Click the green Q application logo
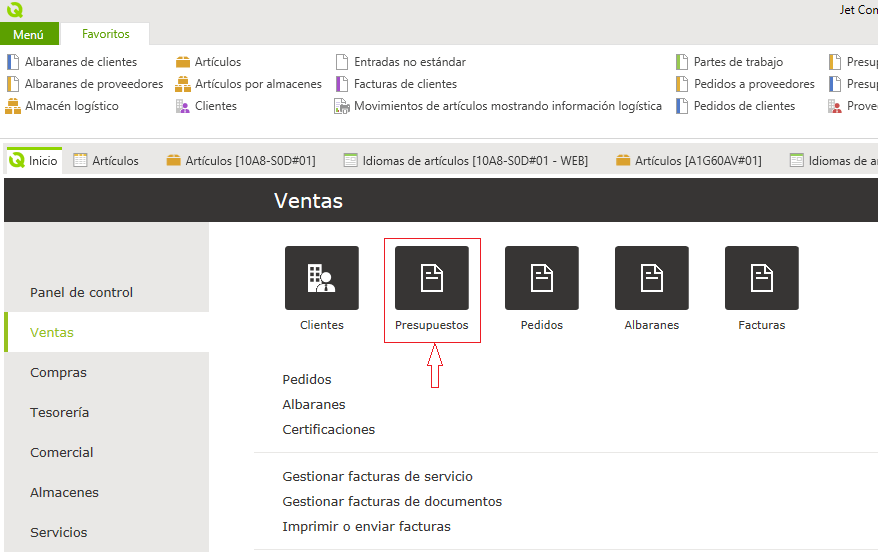The image size is (878, 552). pyautogui.click(x=15, y=10)
